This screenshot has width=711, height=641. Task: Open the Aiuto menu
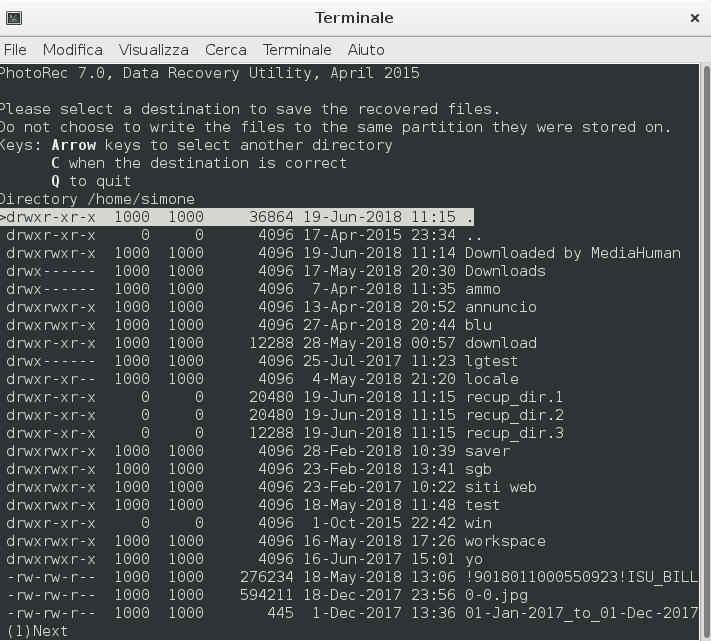[366, 49]
